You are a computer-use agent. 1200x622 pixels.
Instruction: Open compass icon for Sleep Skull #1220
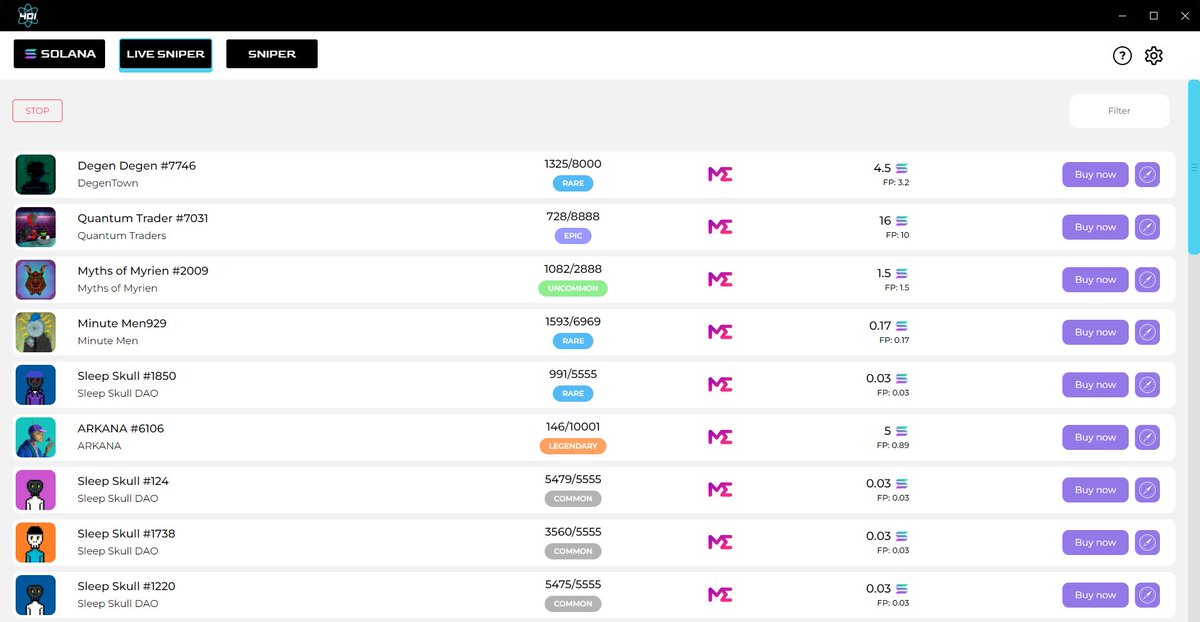(x=1148, y=595)
